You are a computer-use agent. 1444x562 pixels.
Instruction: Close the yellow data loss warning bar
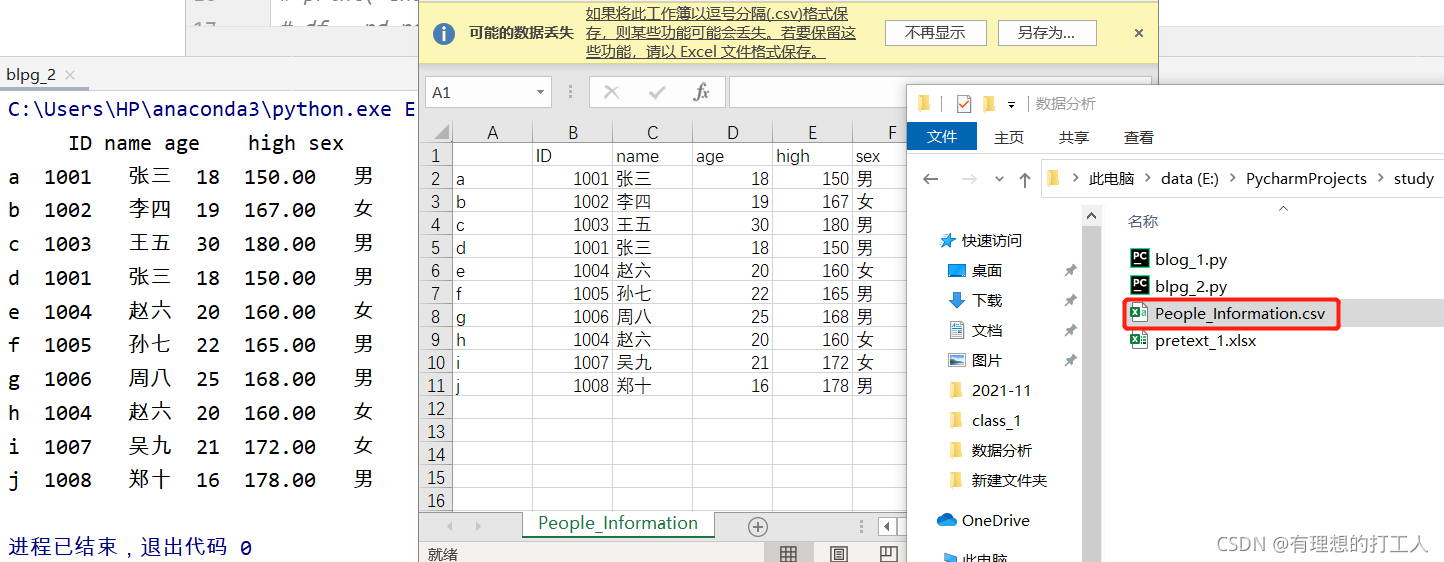[1138, 33]
